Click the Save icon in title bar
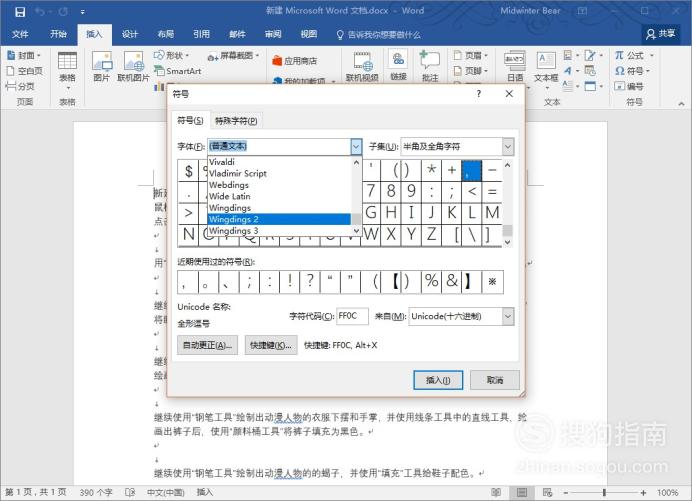 (x=20, y=12)
